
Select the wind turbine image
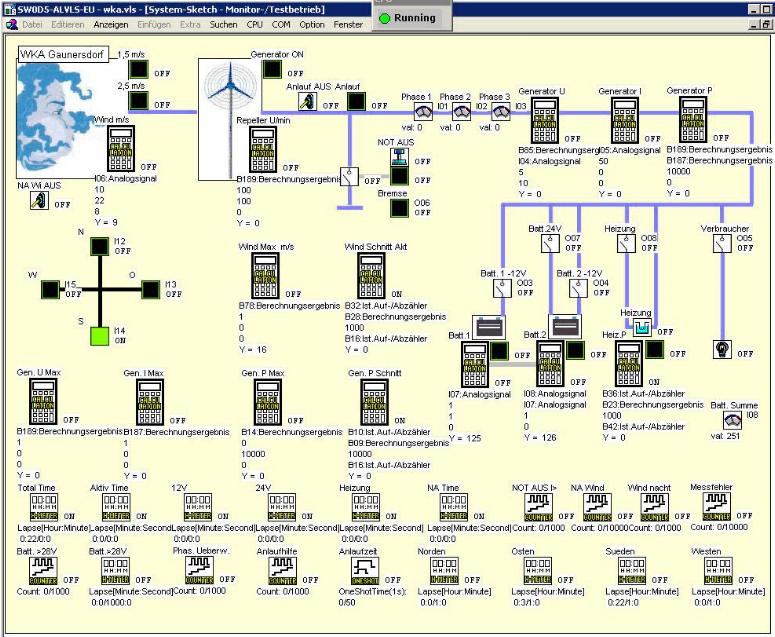pyautogui.click(x=230, y=120)
